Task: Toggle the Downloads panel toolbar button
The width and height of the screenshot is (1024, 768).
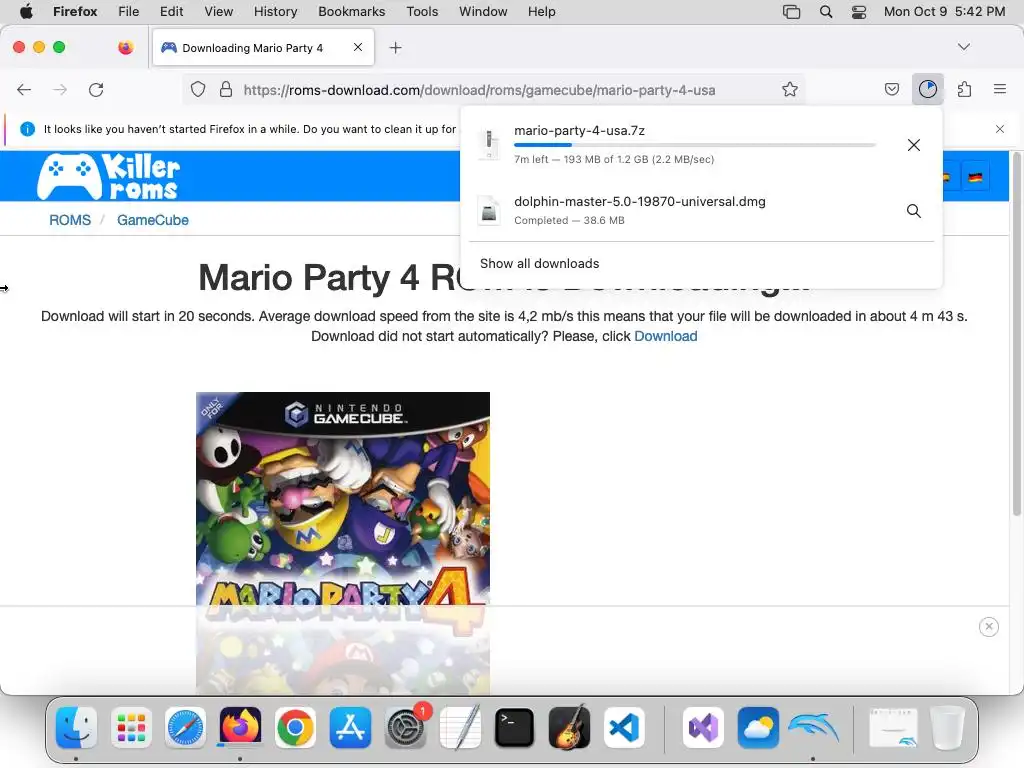Action: 927,89
